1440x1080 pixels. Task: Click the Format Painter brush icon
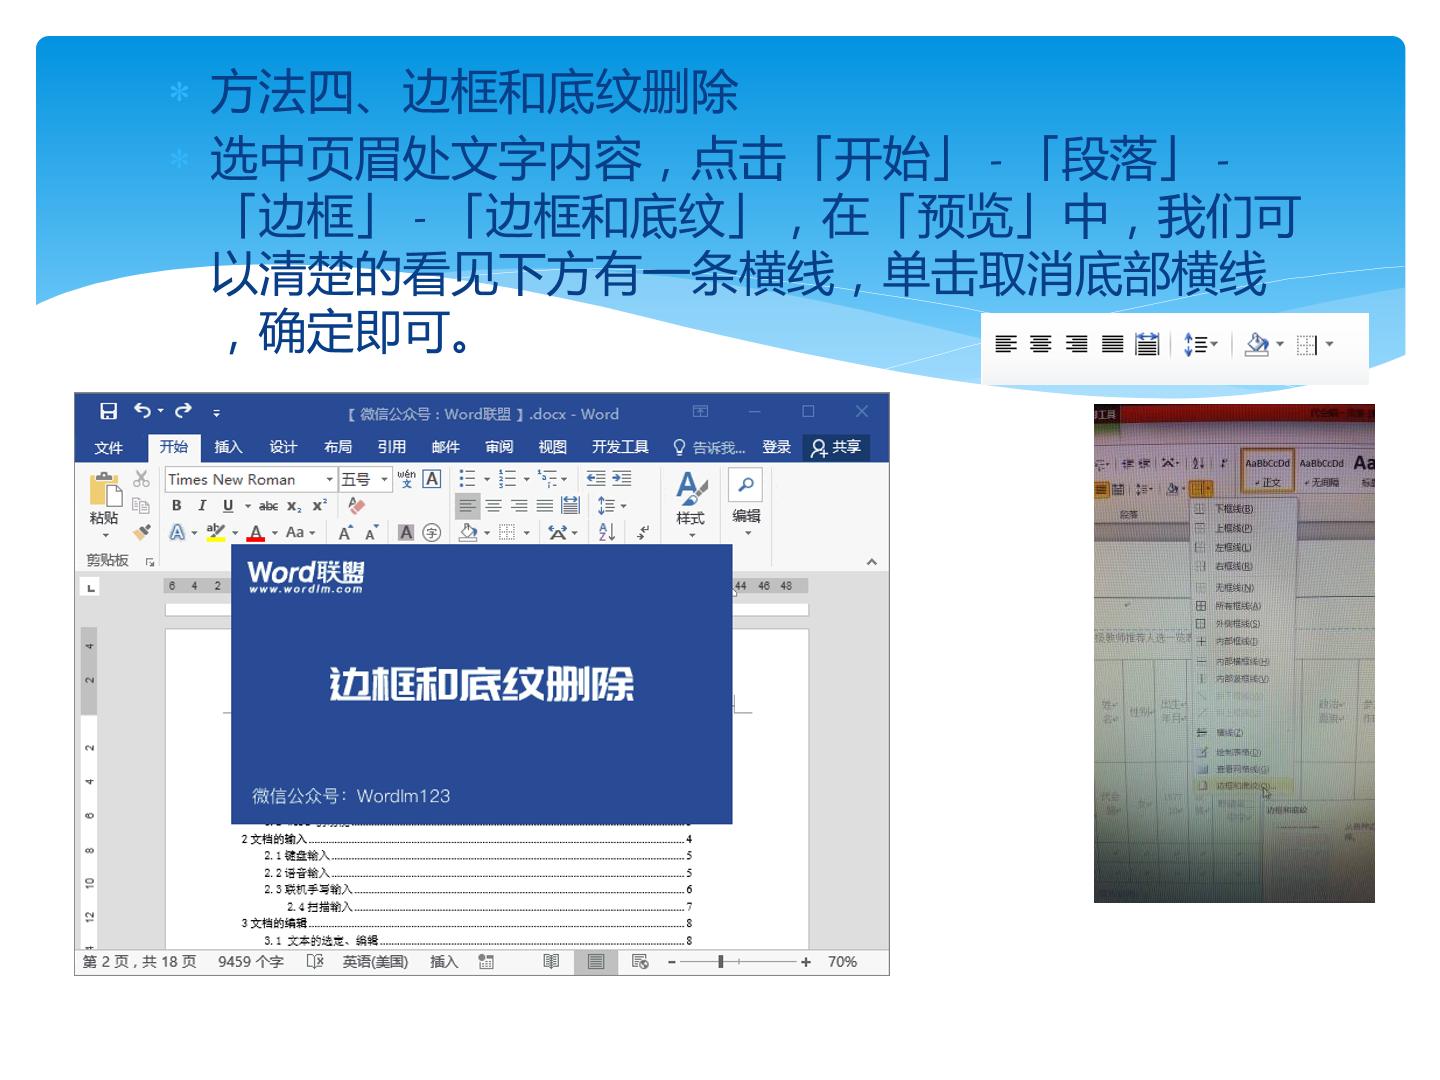(x=142, y=532)
